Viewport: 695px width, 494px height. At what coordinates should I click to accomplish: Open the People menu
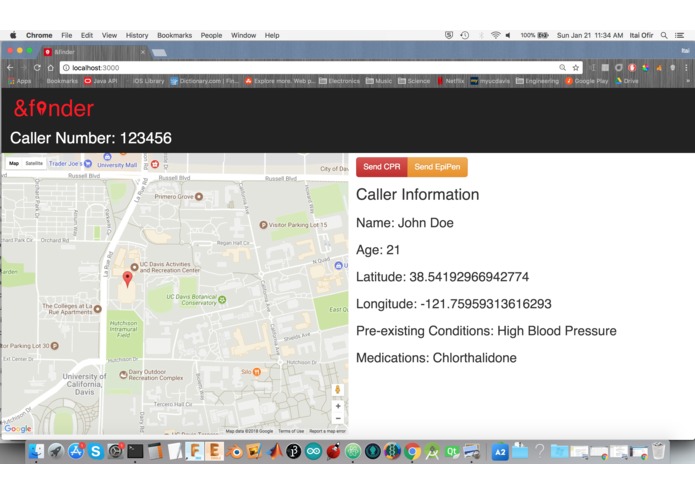coord(211,35)
